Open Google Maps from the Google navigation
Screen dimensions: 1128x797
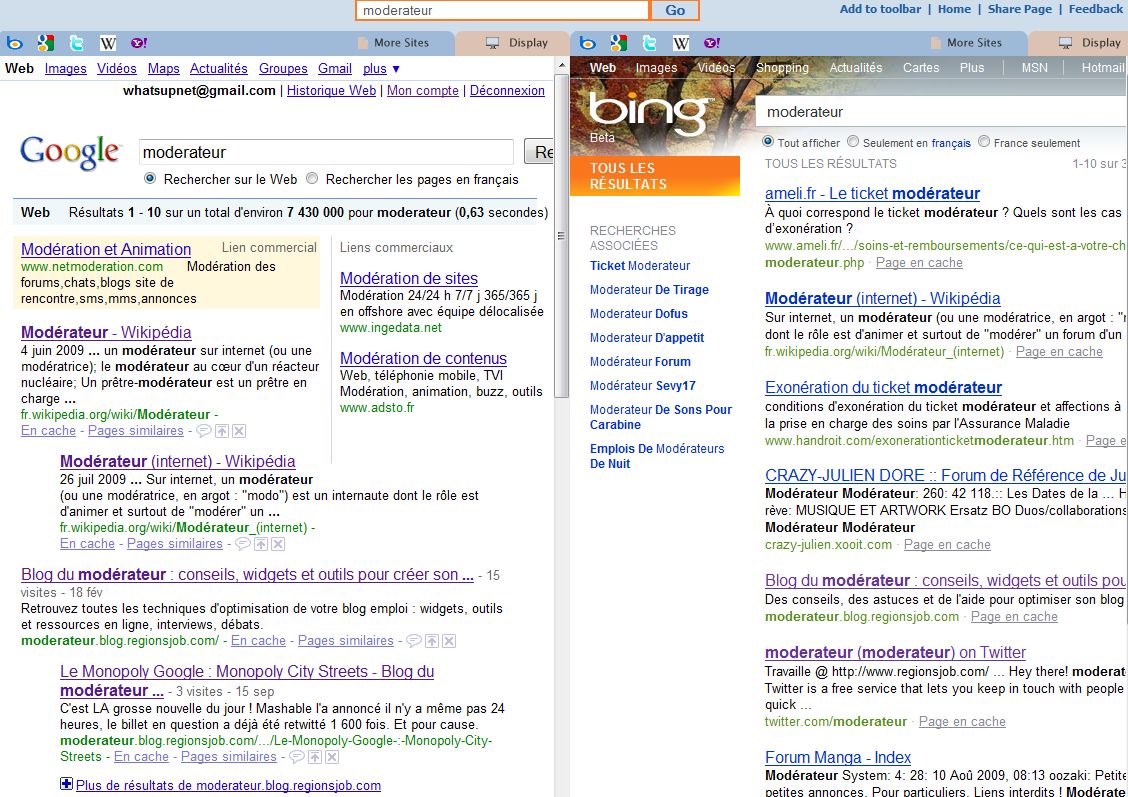(x=163, y=68)
